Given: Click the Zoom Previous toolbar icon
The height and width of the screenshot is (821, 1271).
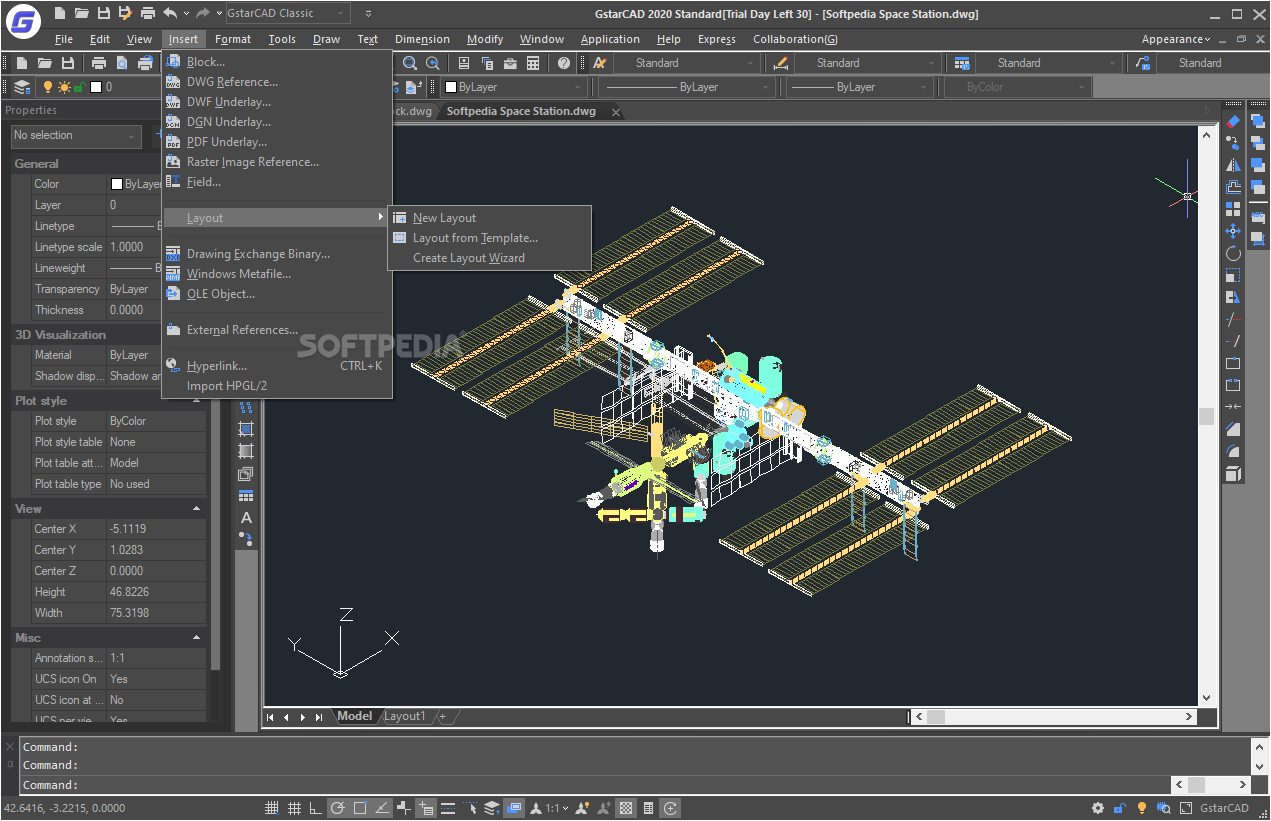Looking at the screenshot, I should (433, 63).
